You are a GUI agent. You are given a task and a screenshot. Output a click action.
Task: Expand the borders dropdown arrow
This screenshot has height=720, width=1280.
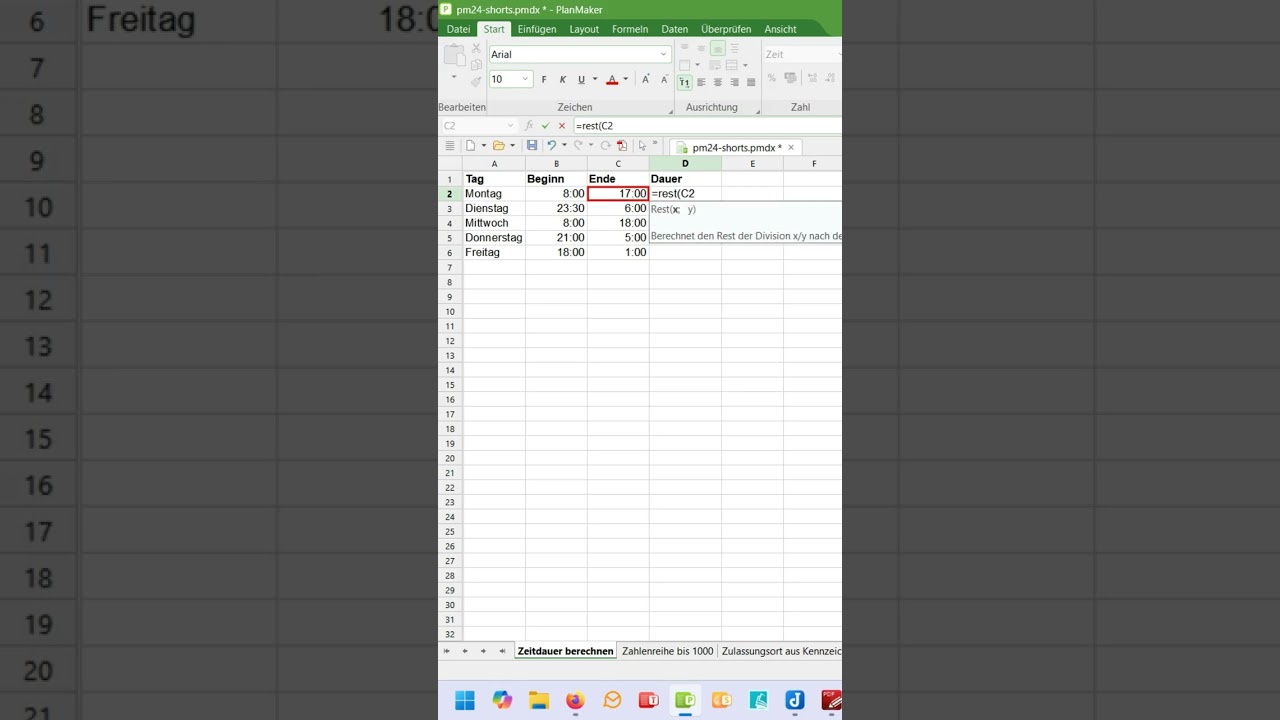(x=697, y=65)
